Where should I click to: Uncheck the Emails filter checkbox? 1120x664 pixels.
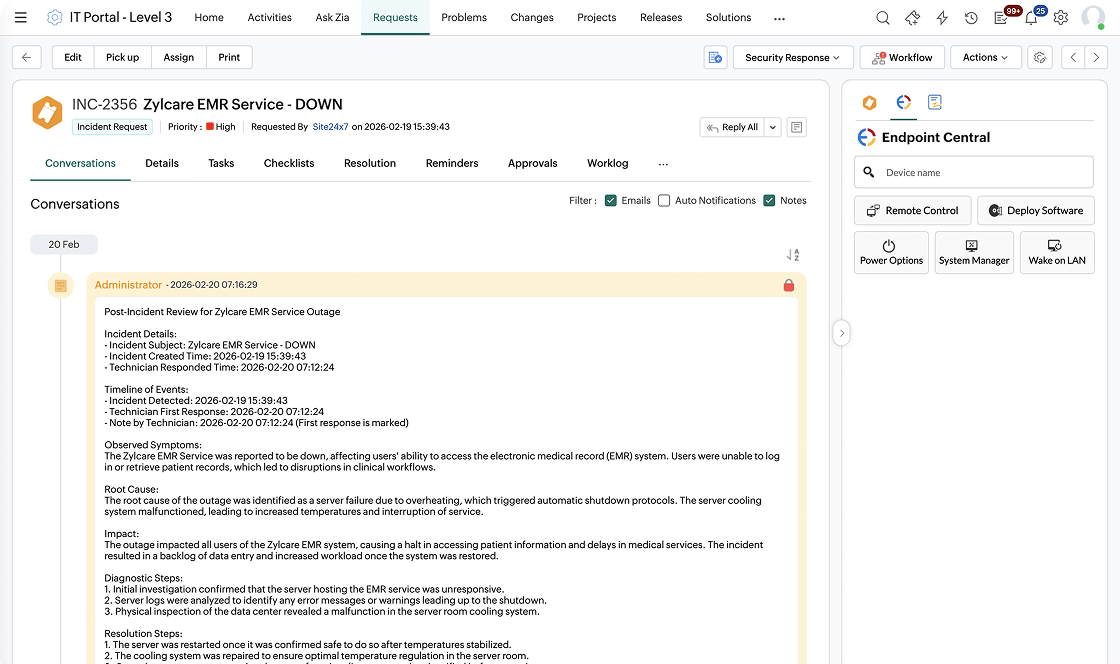[x=611, y=201]
